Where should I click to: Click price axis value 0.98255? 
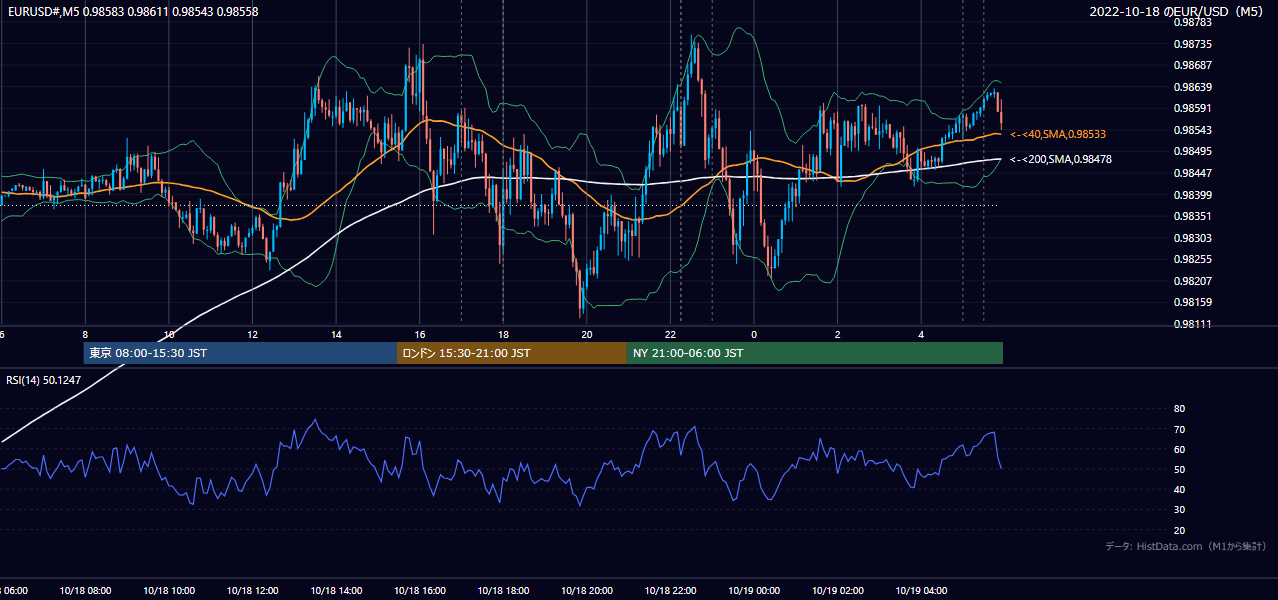point(1192,259)
